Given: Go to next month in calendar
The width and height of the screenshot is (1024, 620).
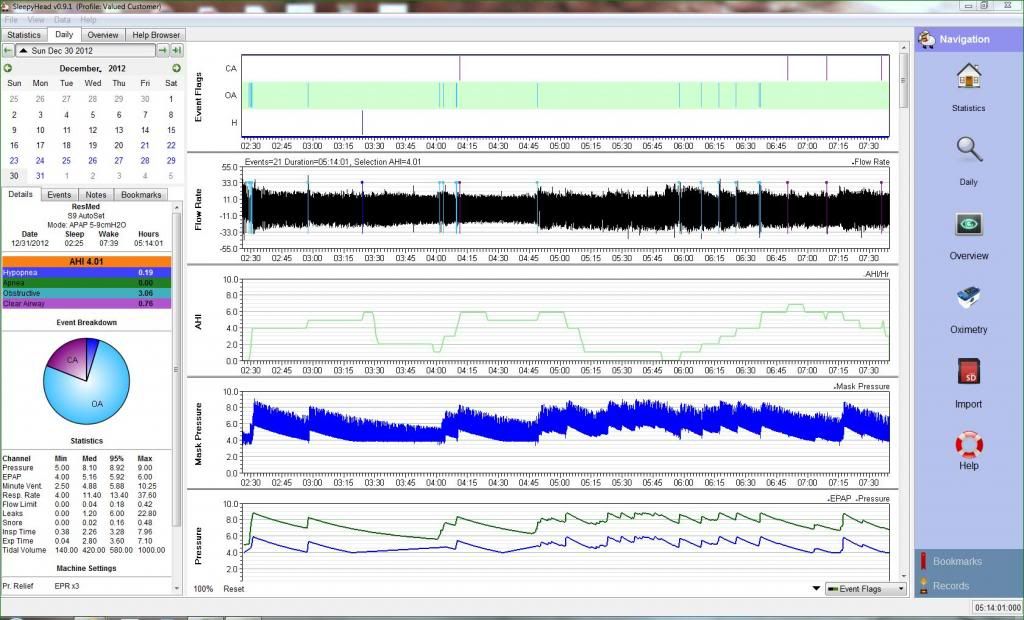Looking at the screenshot, I should pos(176,68).
